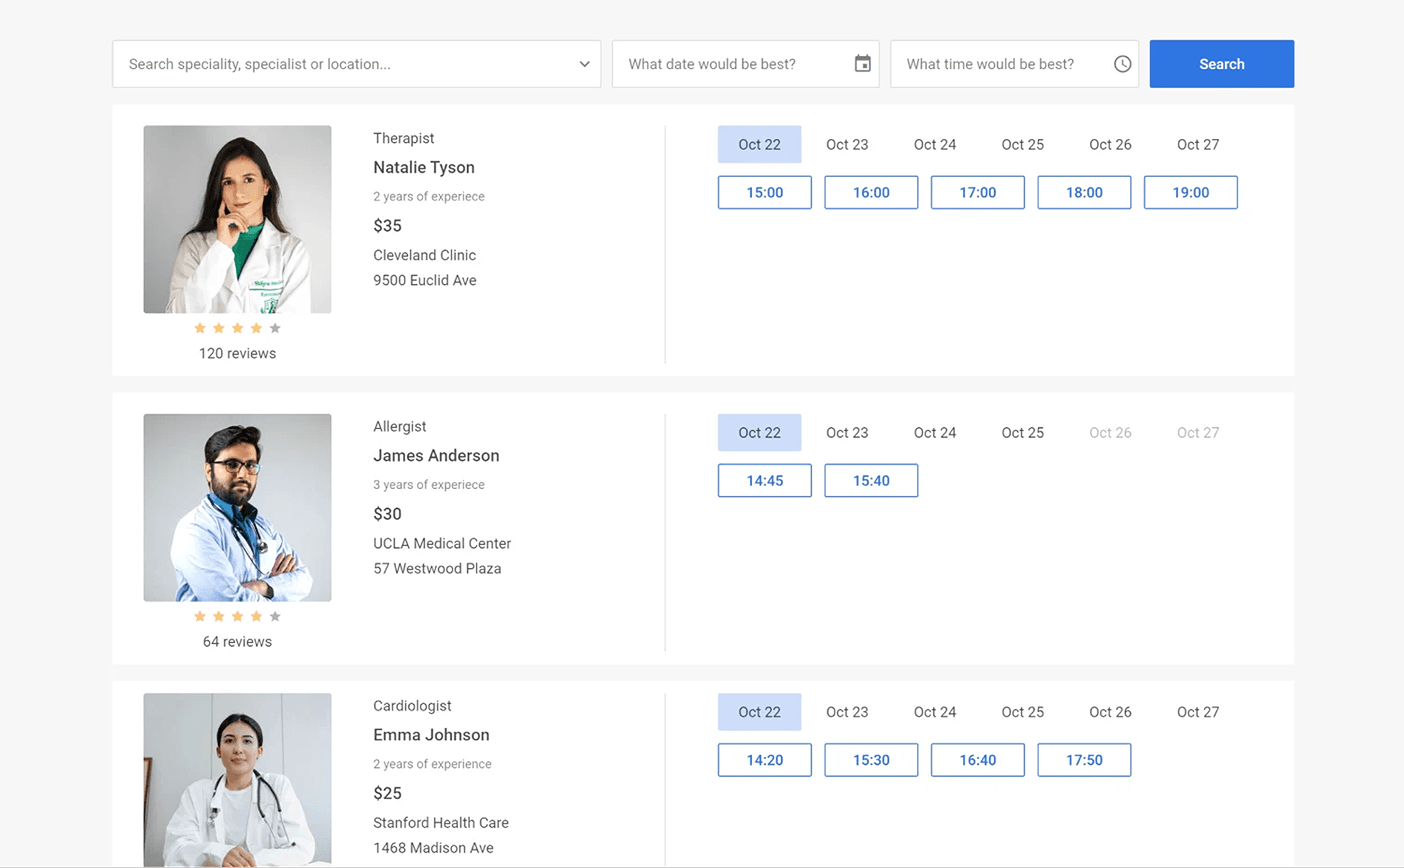Select Oct 22 tab for Emma Johnson
Screen dimensions: 1404x868
(759, 712)
